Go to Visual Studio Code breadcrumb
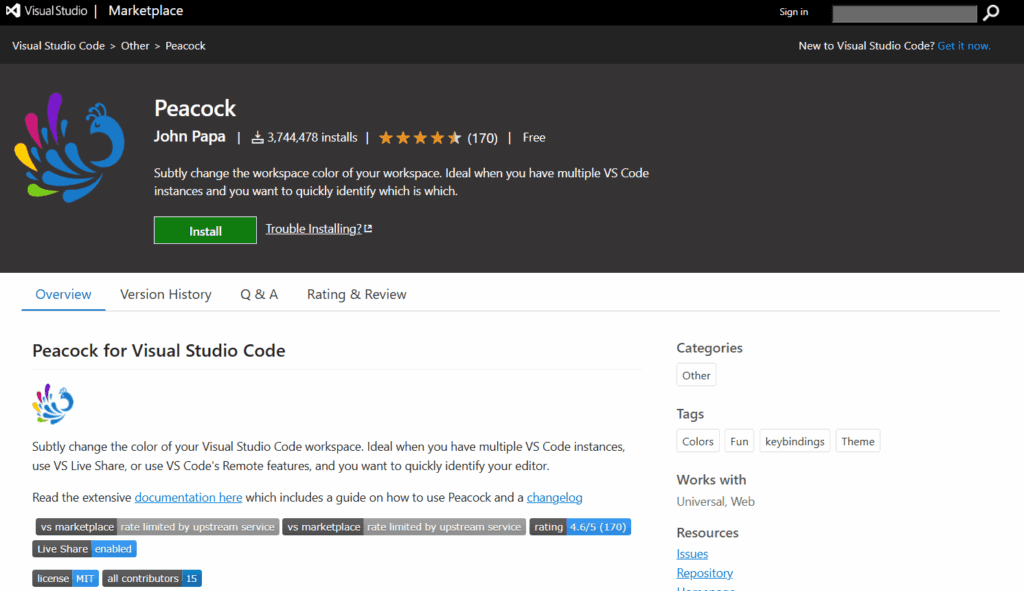This screenshot has width=1024, height=591. [x=58, y=46]
